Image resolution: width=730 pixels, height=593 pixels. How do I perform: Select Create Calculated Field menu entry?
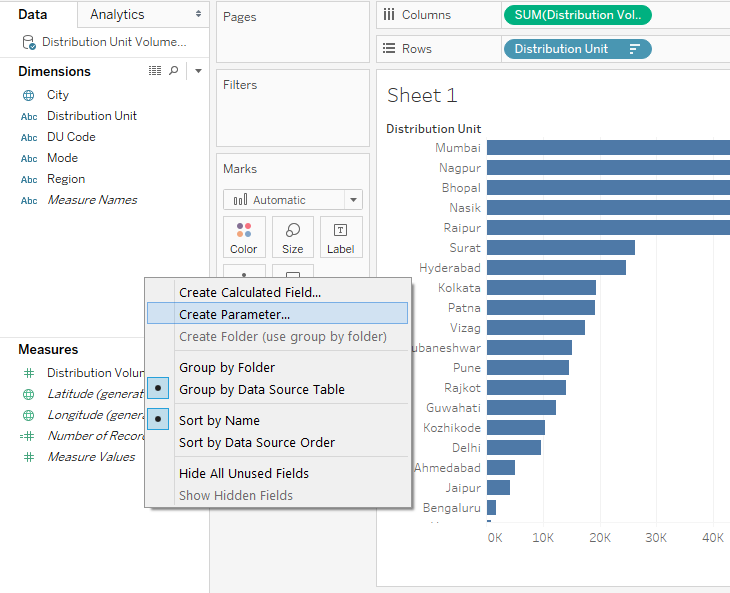tap(250, 292)
